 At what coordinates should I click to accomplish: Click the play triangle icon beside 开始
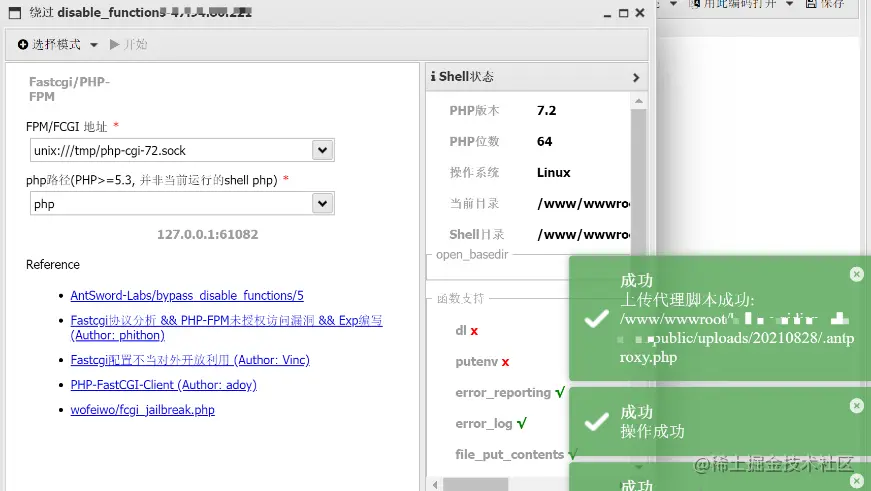(x=114, y=44)
